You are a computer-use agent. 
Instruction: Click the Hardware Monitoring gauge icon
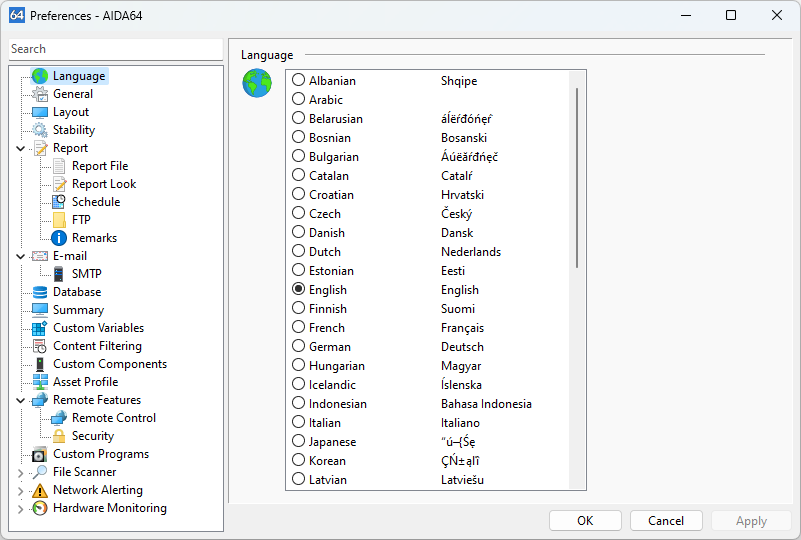click(x=40, y=508)
